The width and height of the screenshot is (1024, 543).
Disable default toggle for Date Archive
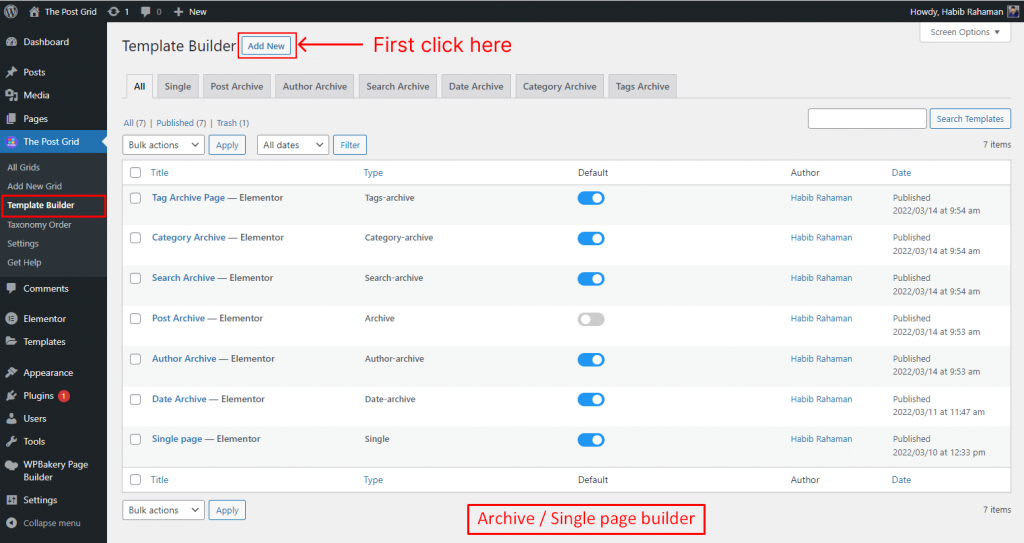click(591, 399)
